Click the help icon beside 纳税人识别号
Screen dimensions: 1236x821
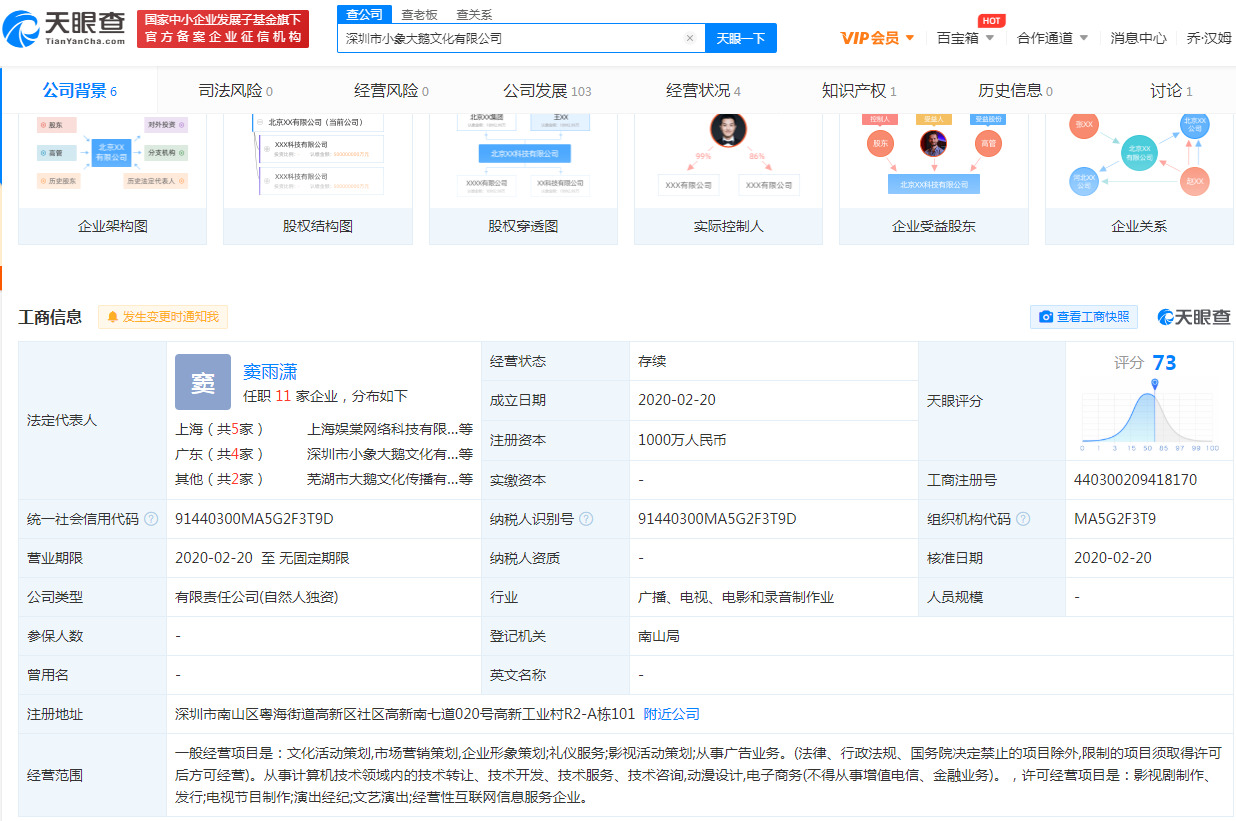[586, 519]
